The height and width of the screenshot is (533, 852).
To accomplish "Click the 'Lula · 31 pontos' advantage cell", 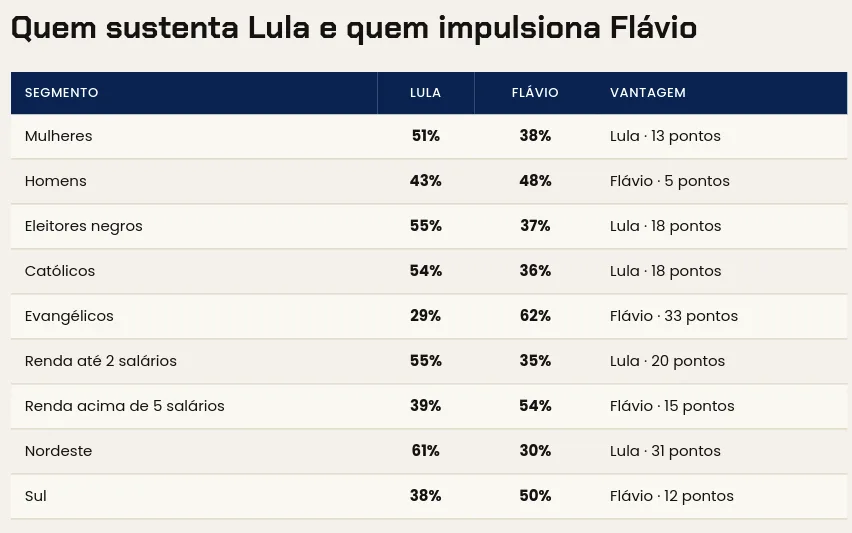I will (665, 451).
